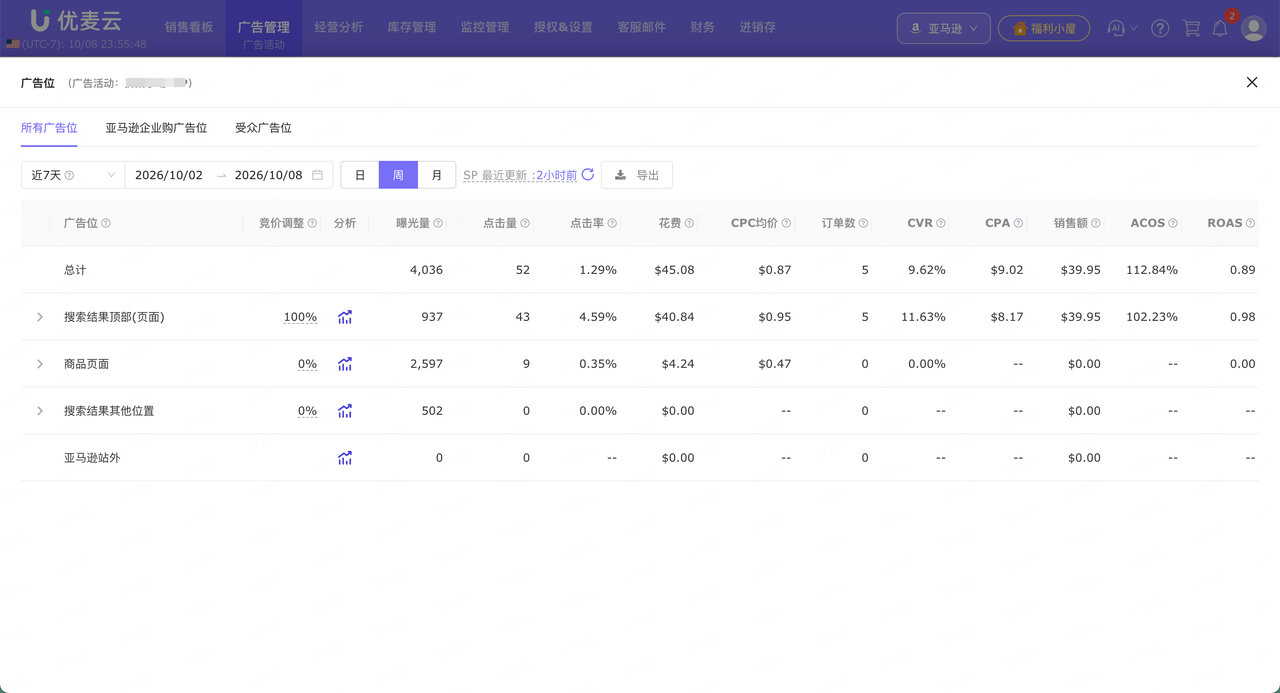Show help tooltip for CVR column
The width and height of the screenshot is (1280, 693).
(941, 223)
